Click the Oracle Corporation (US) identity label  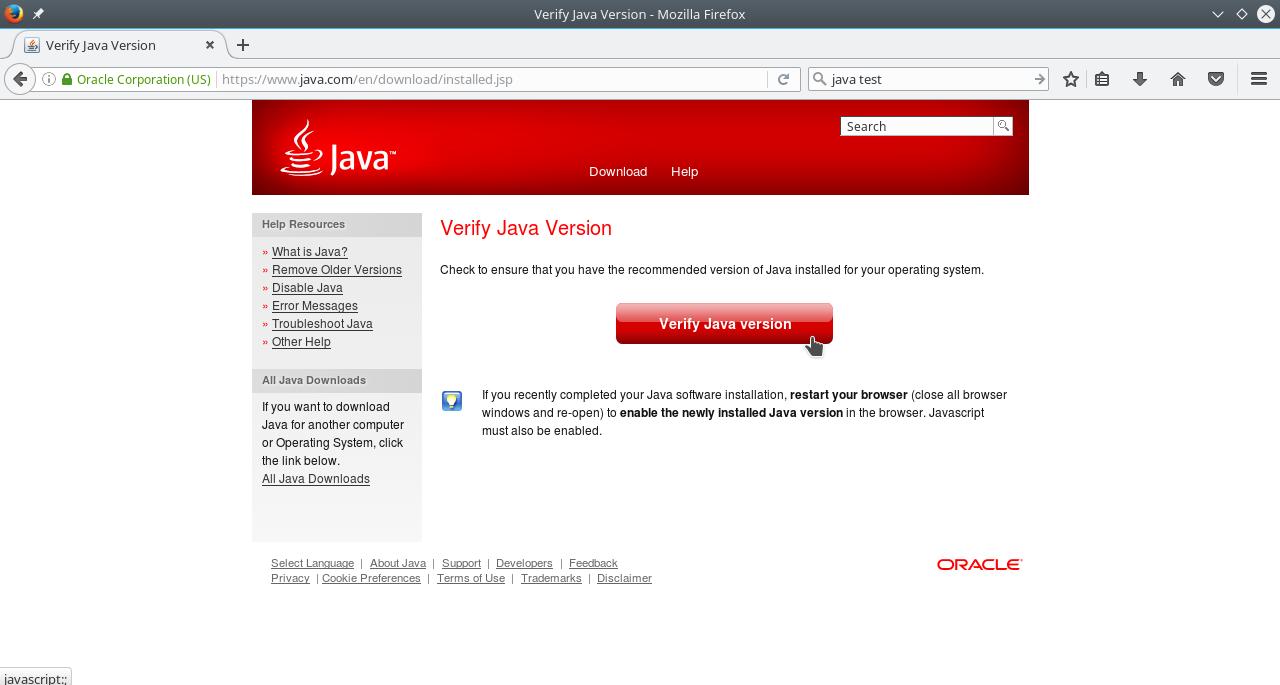coord(144,79)
